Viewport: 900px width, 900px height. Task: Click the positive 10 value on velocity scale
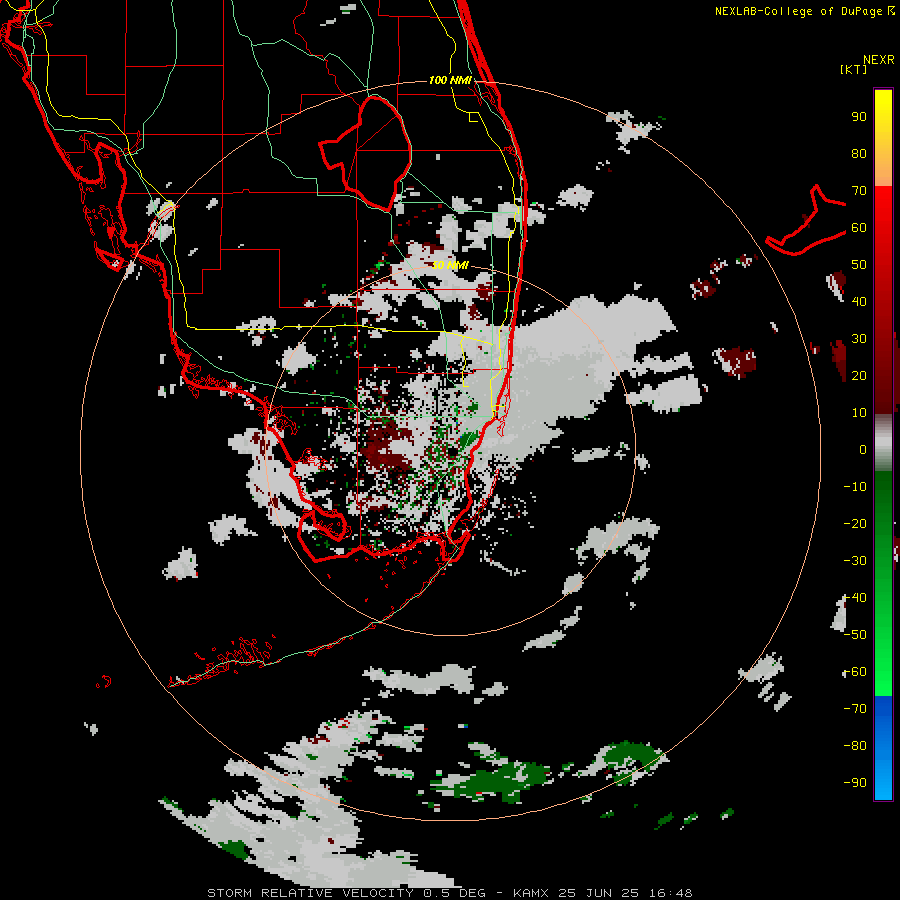coord(859,413)
